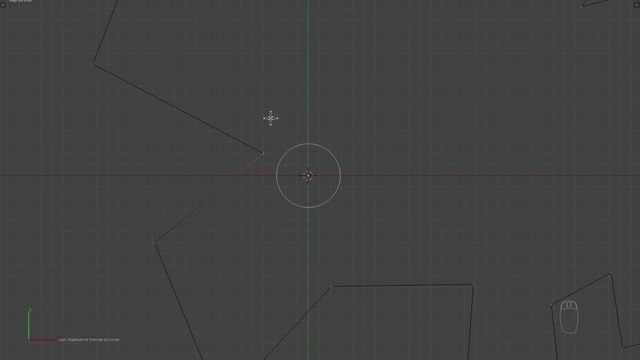Select the orange highlighted vertex at the edge end
This screenshot has height=360, width=640.
pyautogui.click(x=263, y=153)
